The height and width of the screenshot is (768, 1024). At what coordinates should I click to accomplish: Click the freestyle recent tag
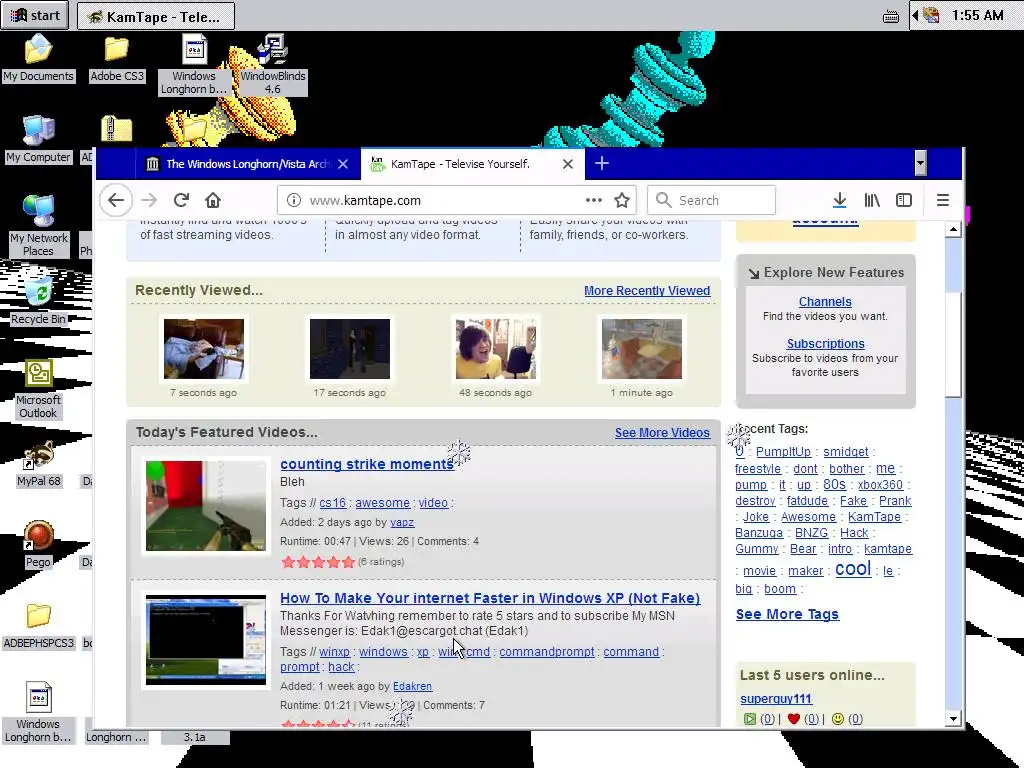point(758,469)
